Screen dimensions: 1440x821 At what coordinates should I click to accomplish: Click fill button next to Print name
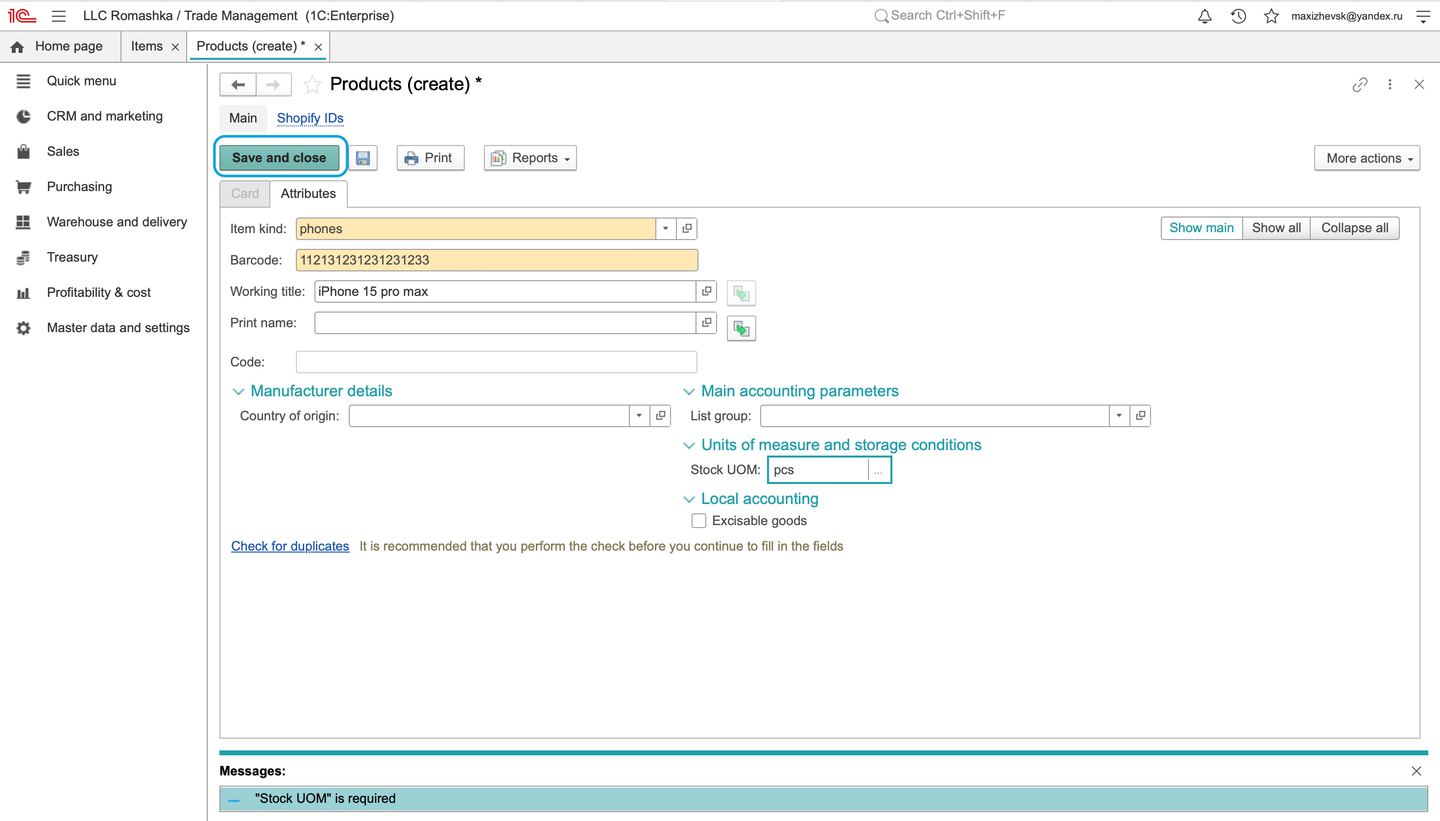pos(741,328)
